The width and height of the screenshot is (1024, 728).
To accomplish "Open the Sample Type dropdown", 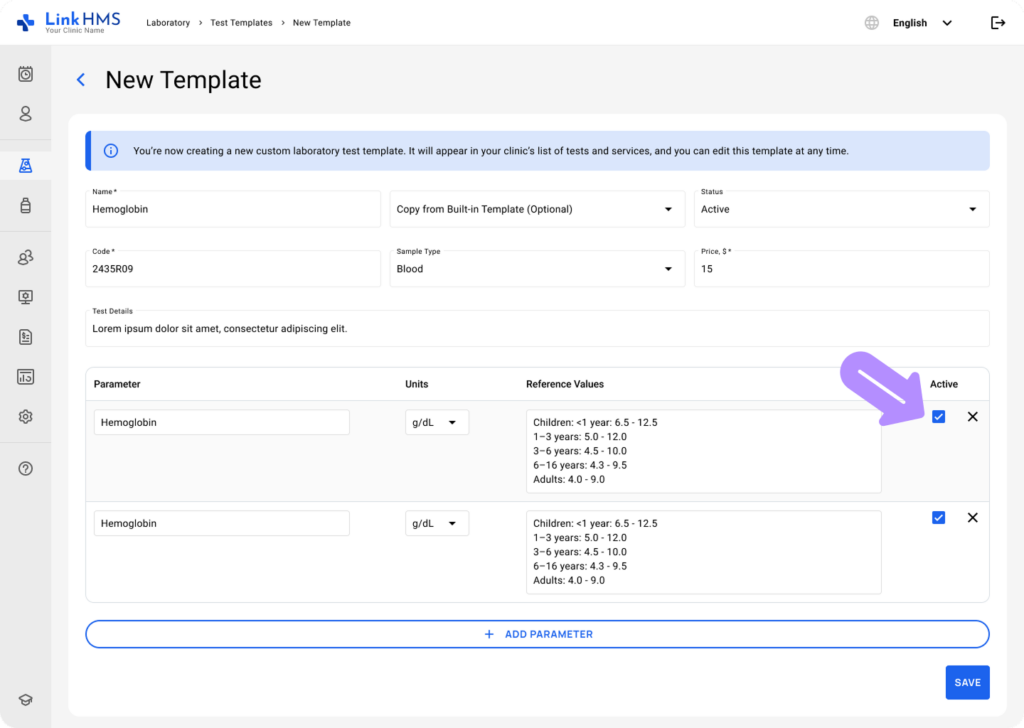I will 537,268.
